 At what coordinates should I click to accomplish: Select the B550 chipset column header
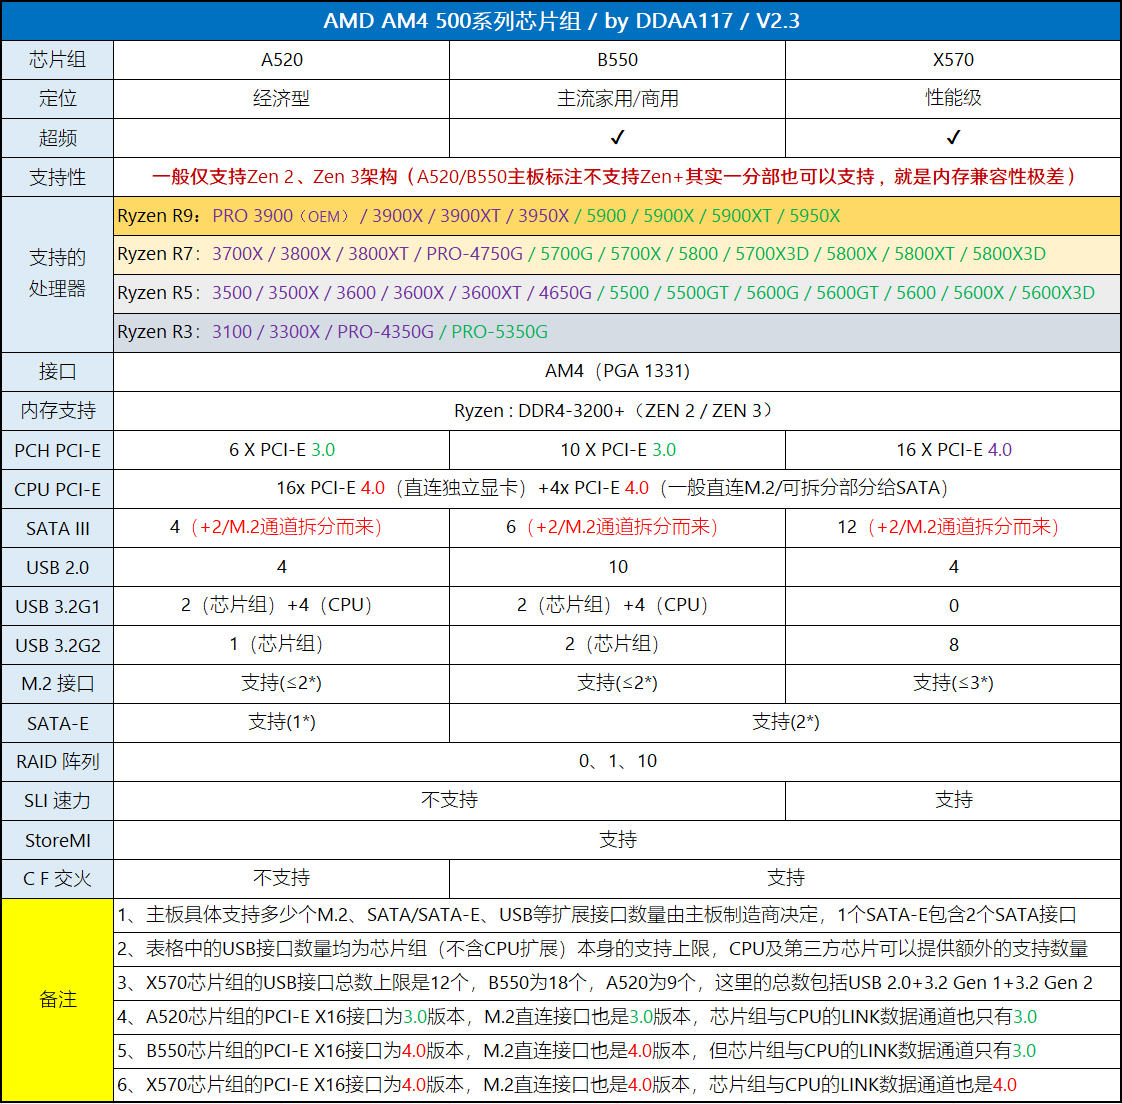(617, 60)
